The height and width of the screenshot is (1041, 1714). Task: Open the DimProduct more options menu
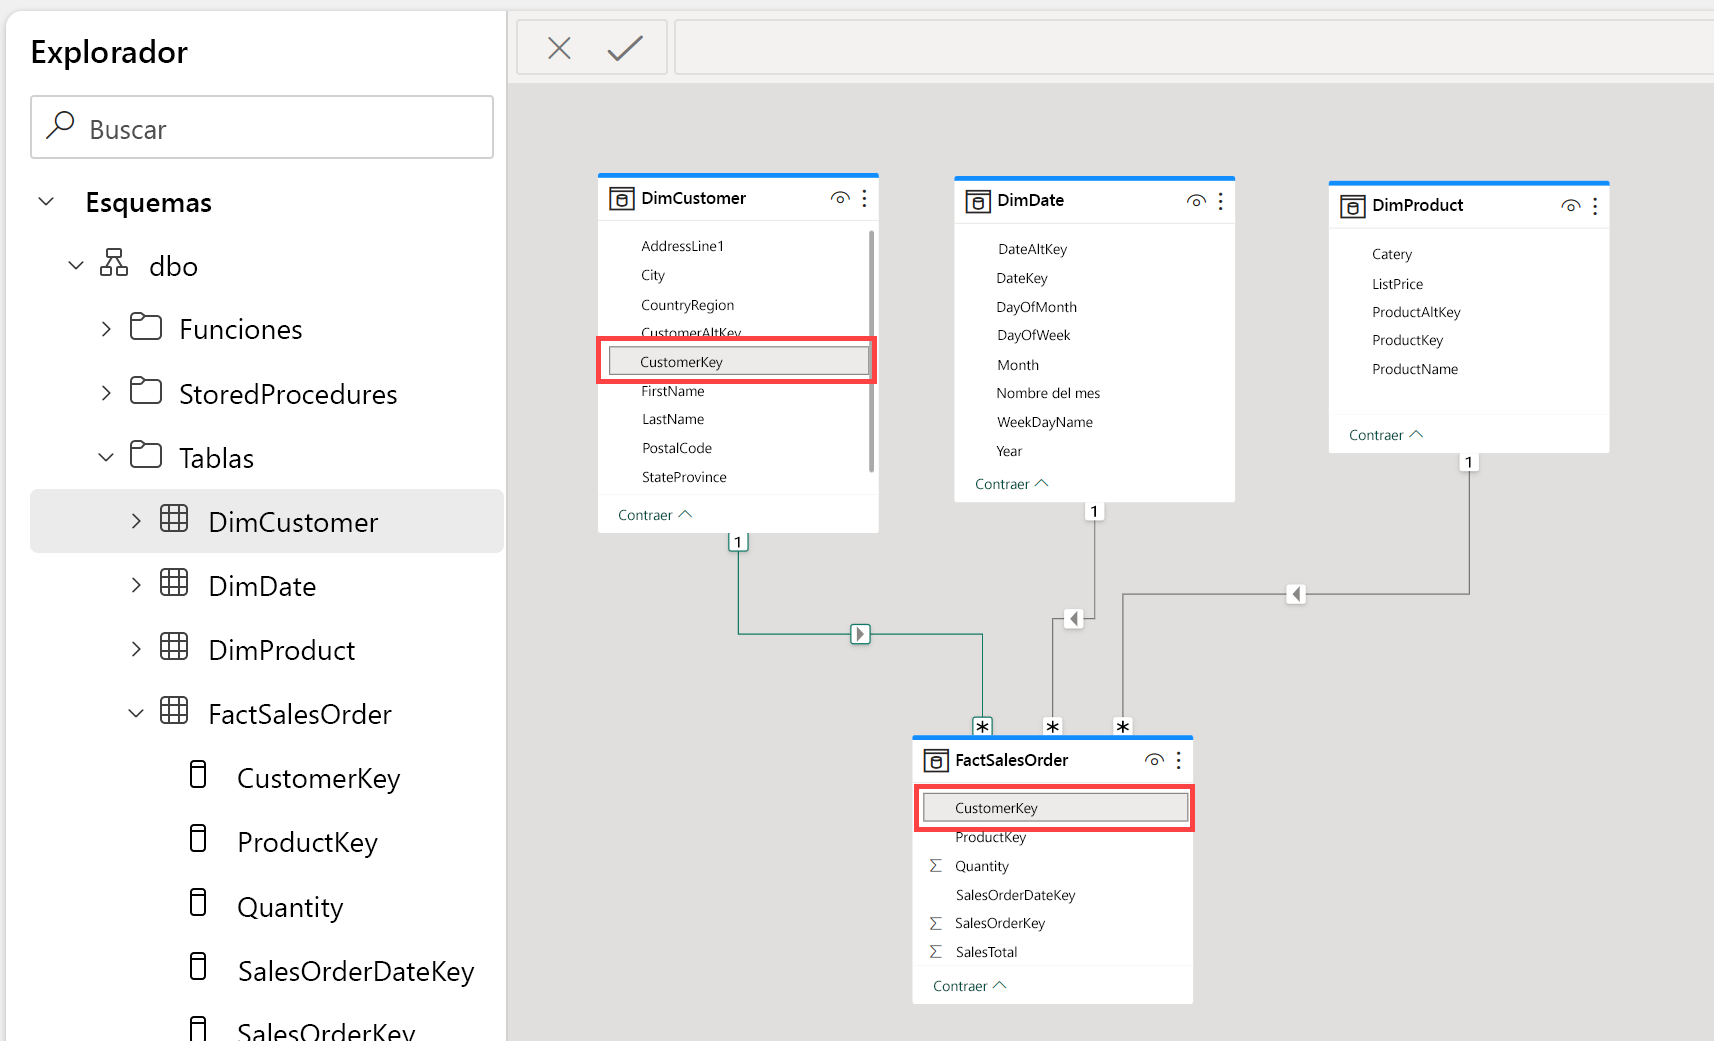1594,205
